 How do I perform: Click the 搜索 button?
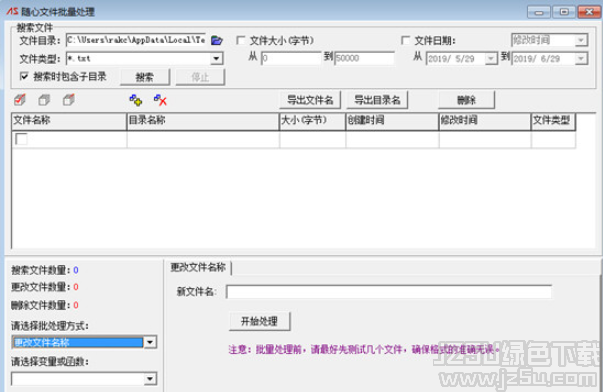point(145,77)
